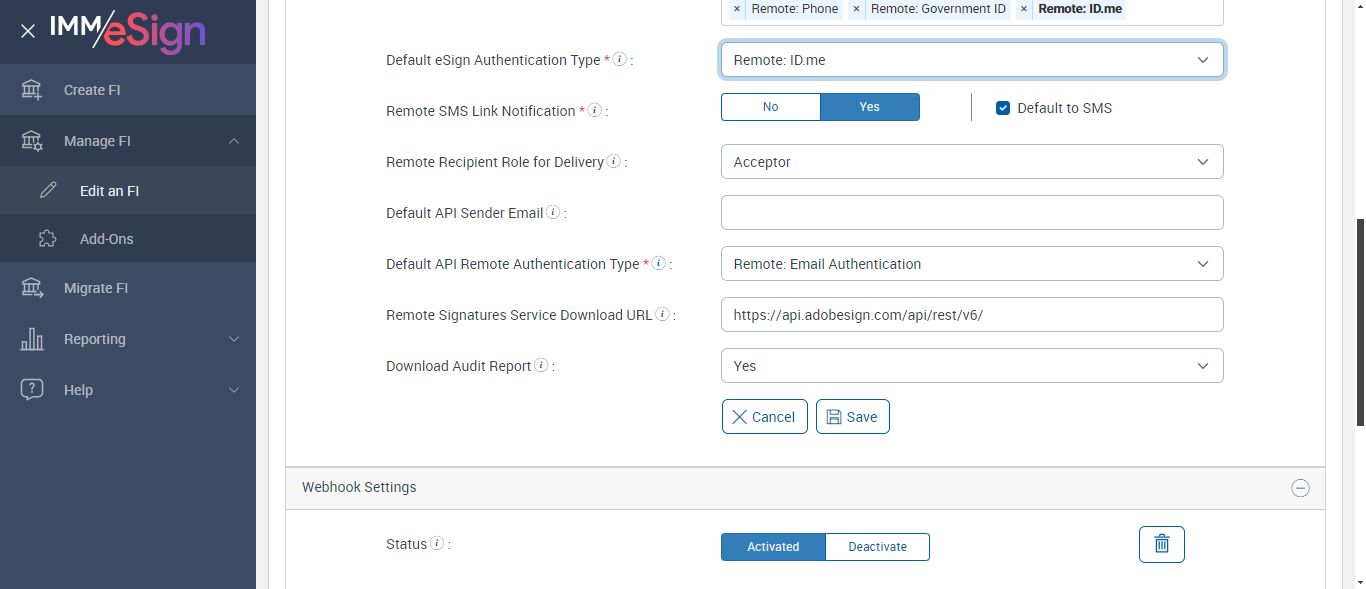Uncheck the Default to SMS checkbox

click(1003, 108)
